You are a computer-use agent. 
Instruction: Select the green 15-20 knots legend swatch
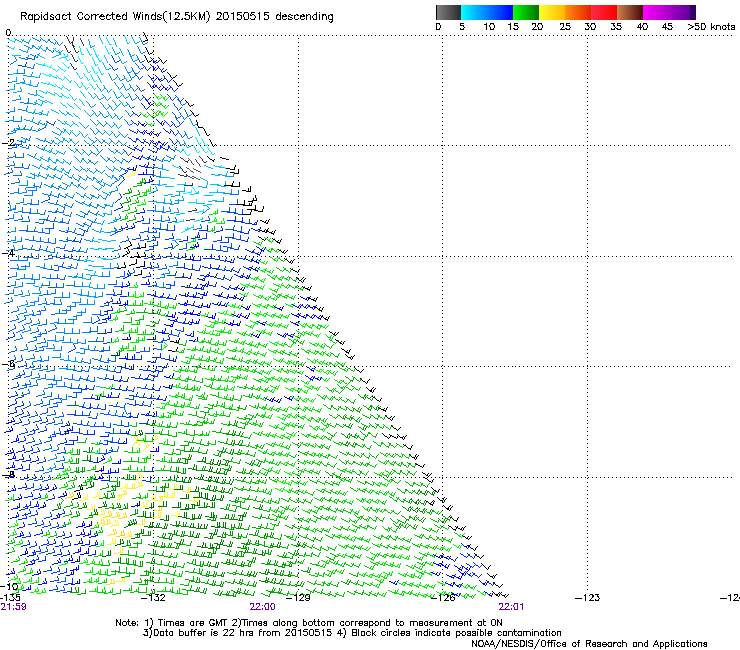(526, 12)
